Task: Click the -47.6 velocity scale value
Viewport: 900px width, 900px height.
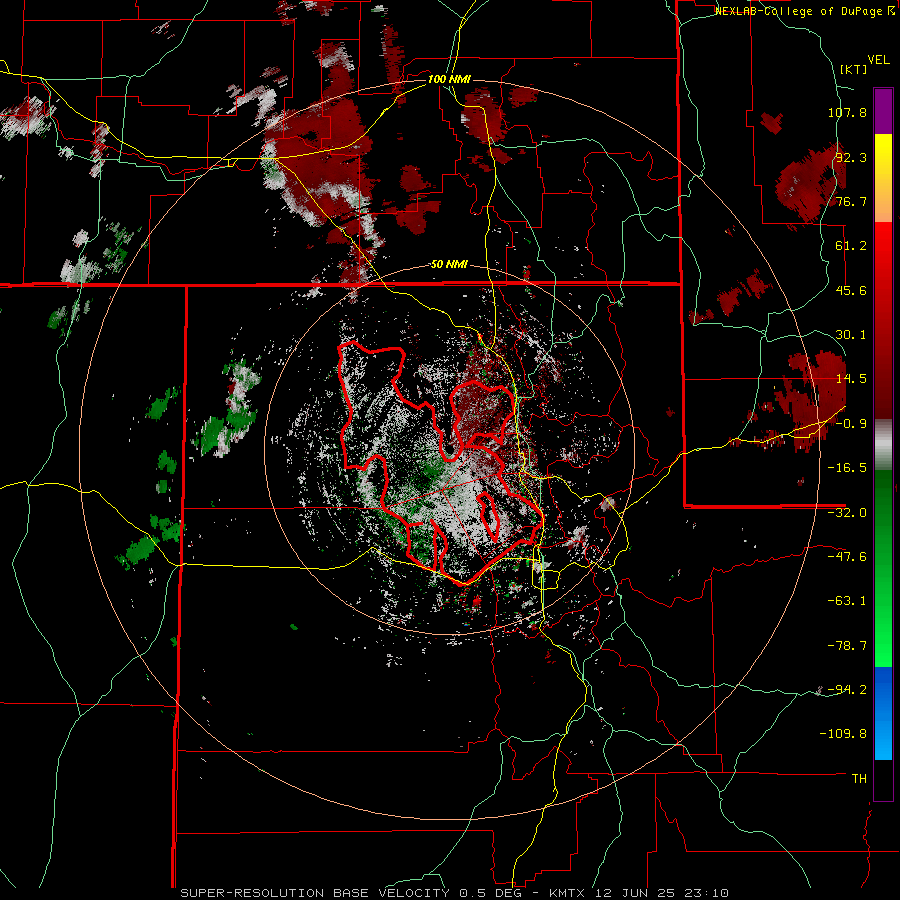Action: point(847,557)
